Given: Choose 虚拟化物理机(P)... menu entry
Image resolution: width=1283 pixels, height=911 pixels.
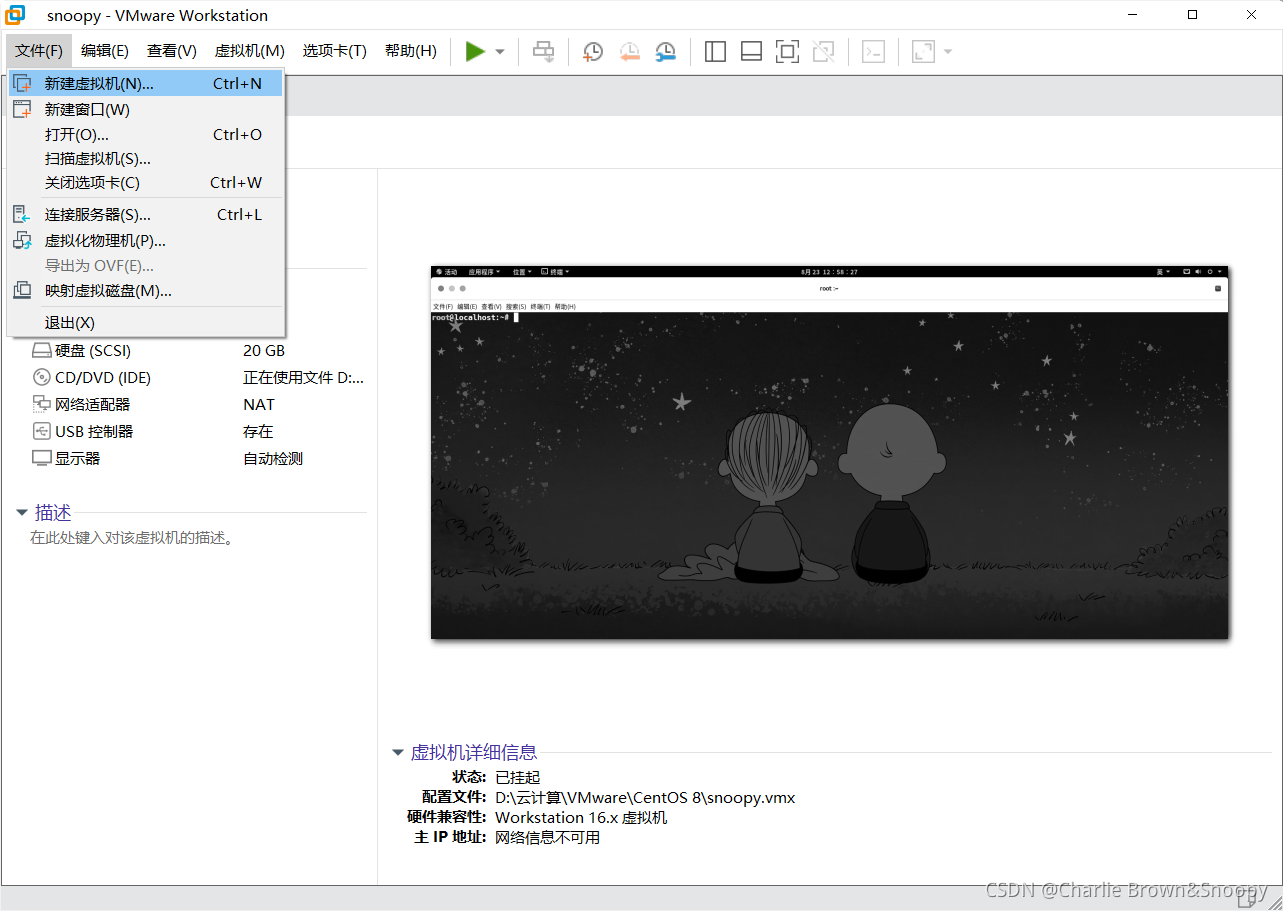Looking at the screenshot, I should click(x=146, y=240).
